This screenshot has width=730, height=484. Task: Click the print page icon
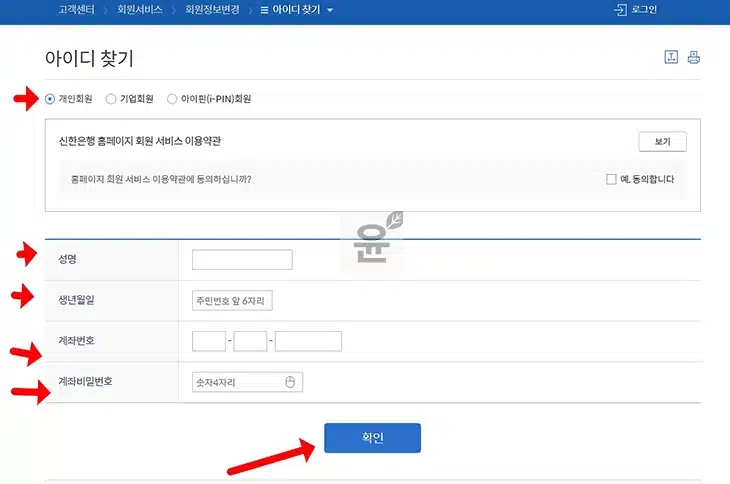[x=694, y=57]
